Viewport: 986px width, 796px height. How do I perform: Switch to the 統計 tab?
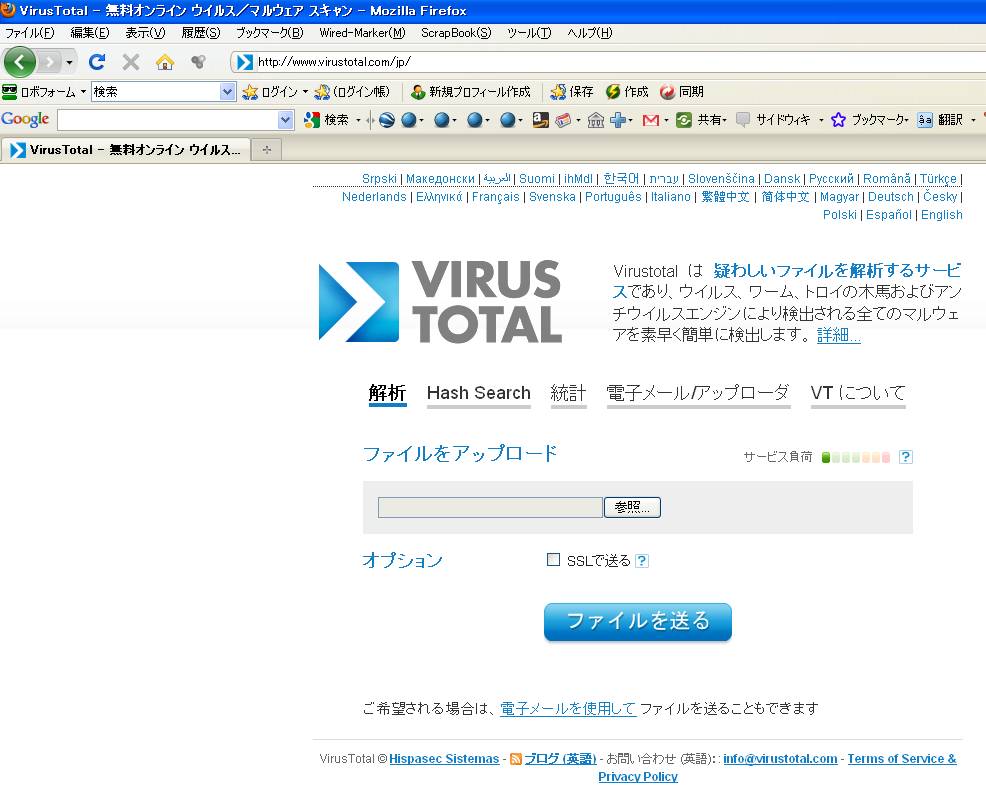(568, 394)
